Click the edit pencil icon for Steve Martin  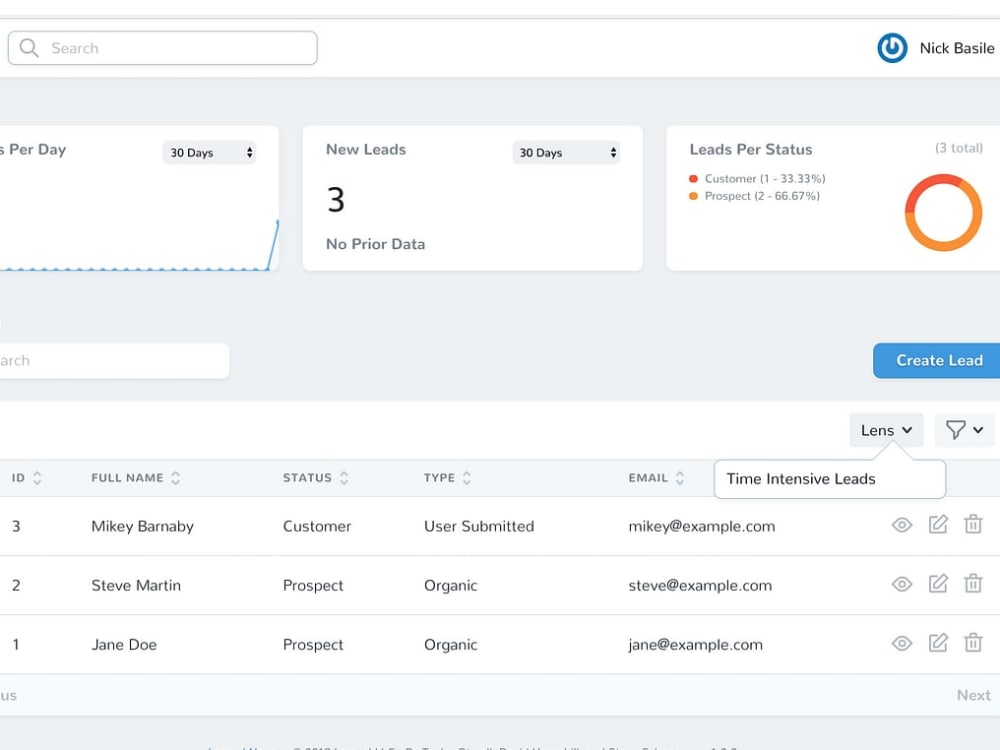938,584
